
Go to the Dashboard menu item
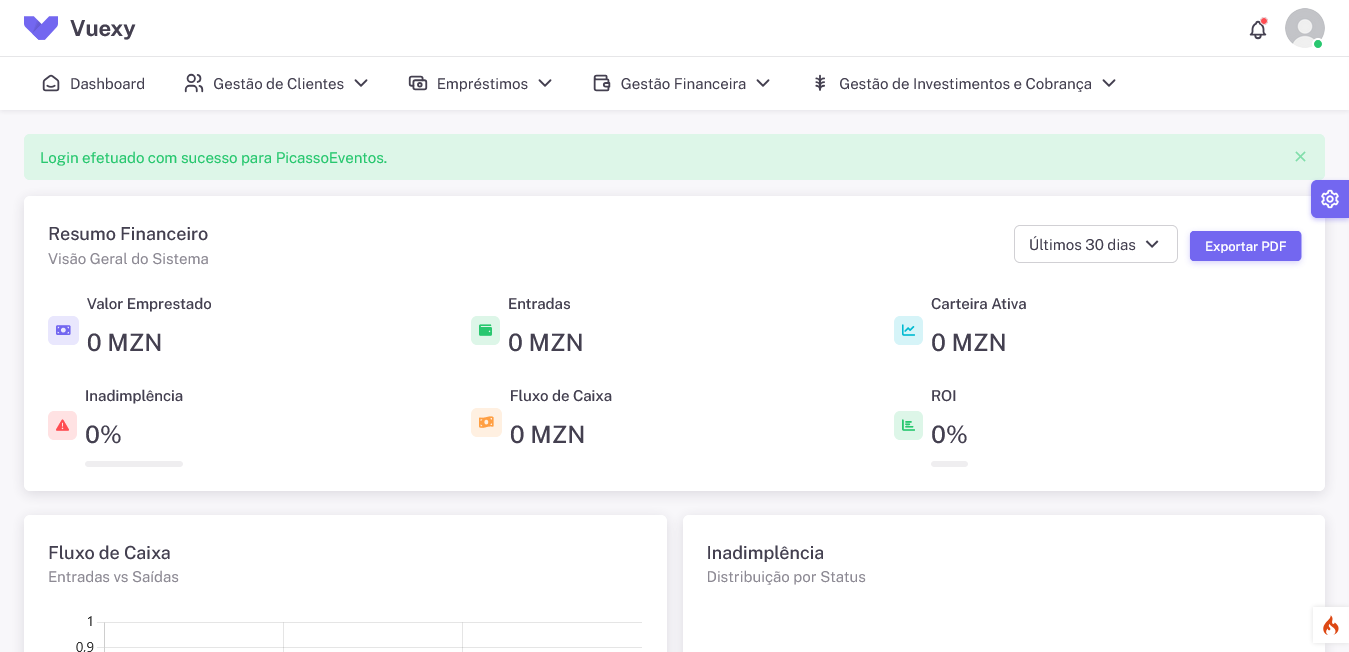(x=94, y=84)
